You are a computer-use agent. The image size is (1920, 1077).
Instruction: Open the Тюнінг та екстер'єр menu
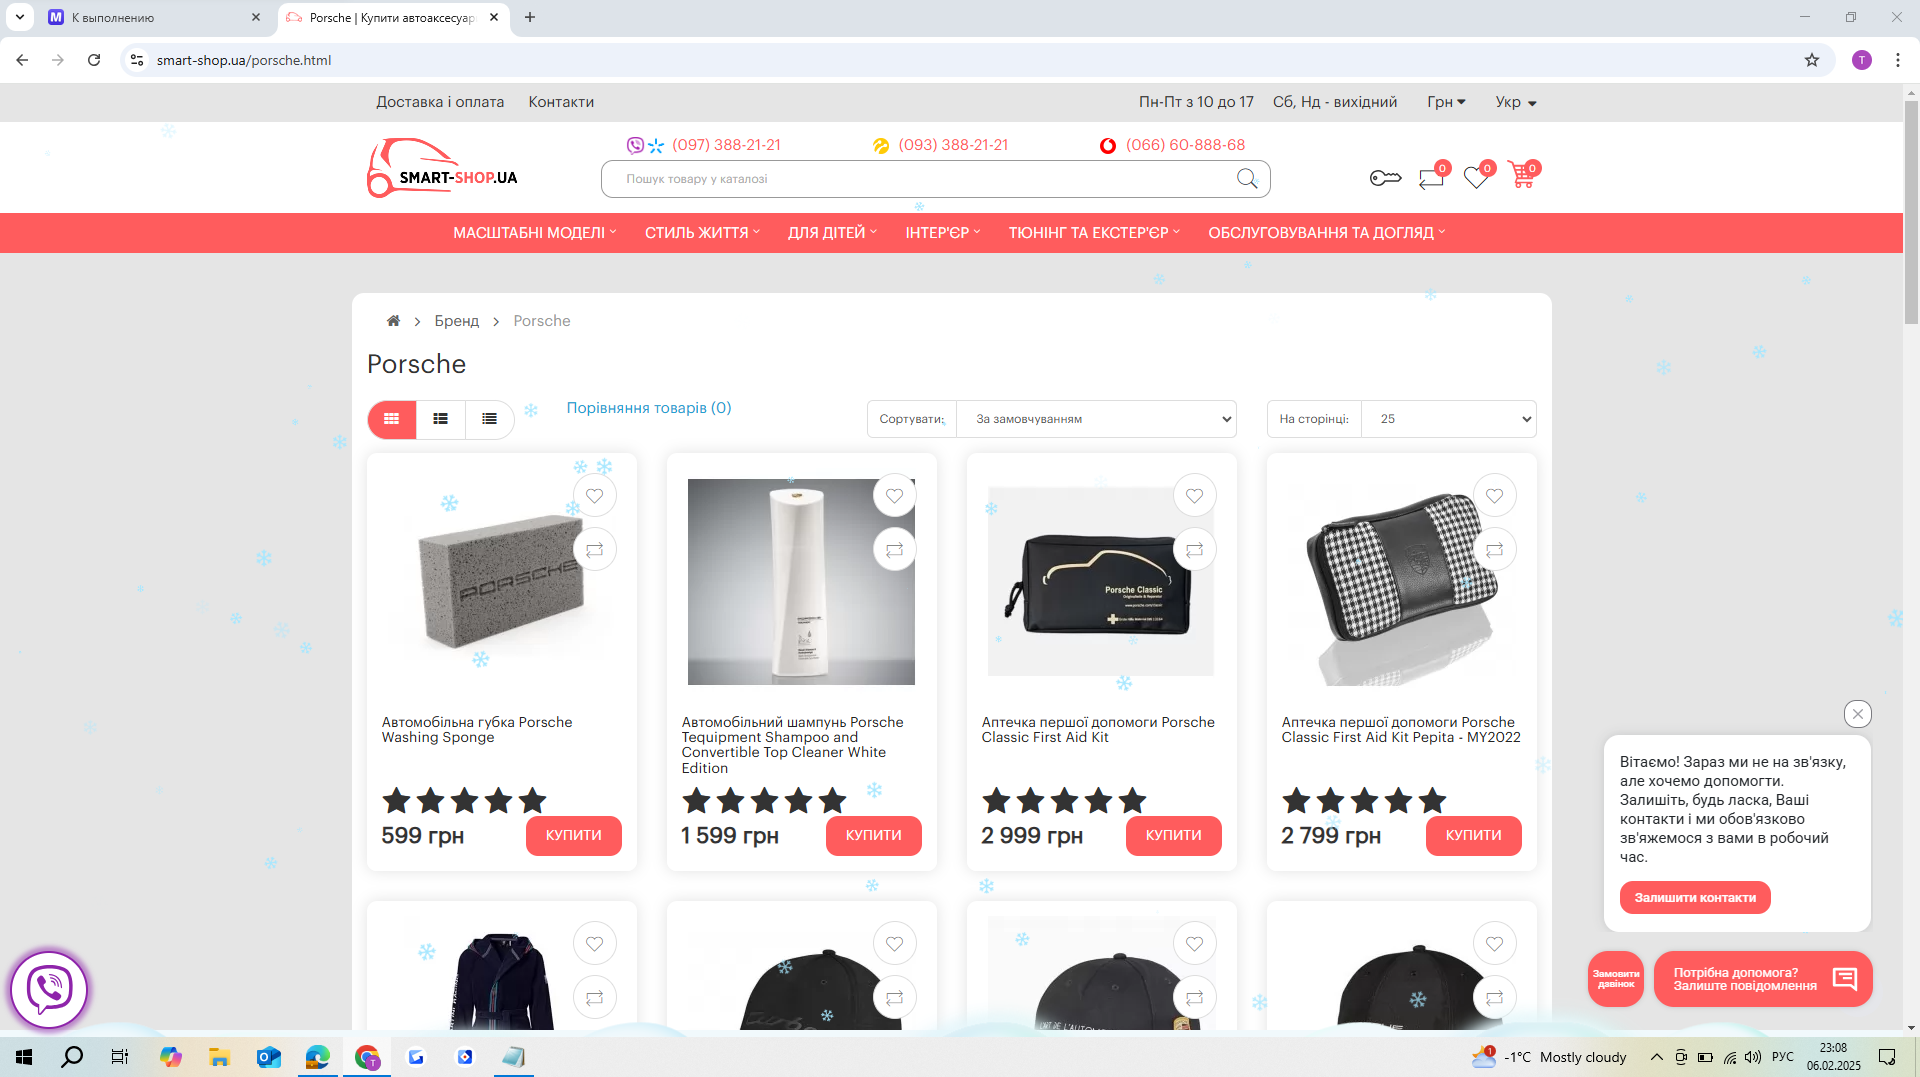pyautogui.click(x=1094, y=233)
